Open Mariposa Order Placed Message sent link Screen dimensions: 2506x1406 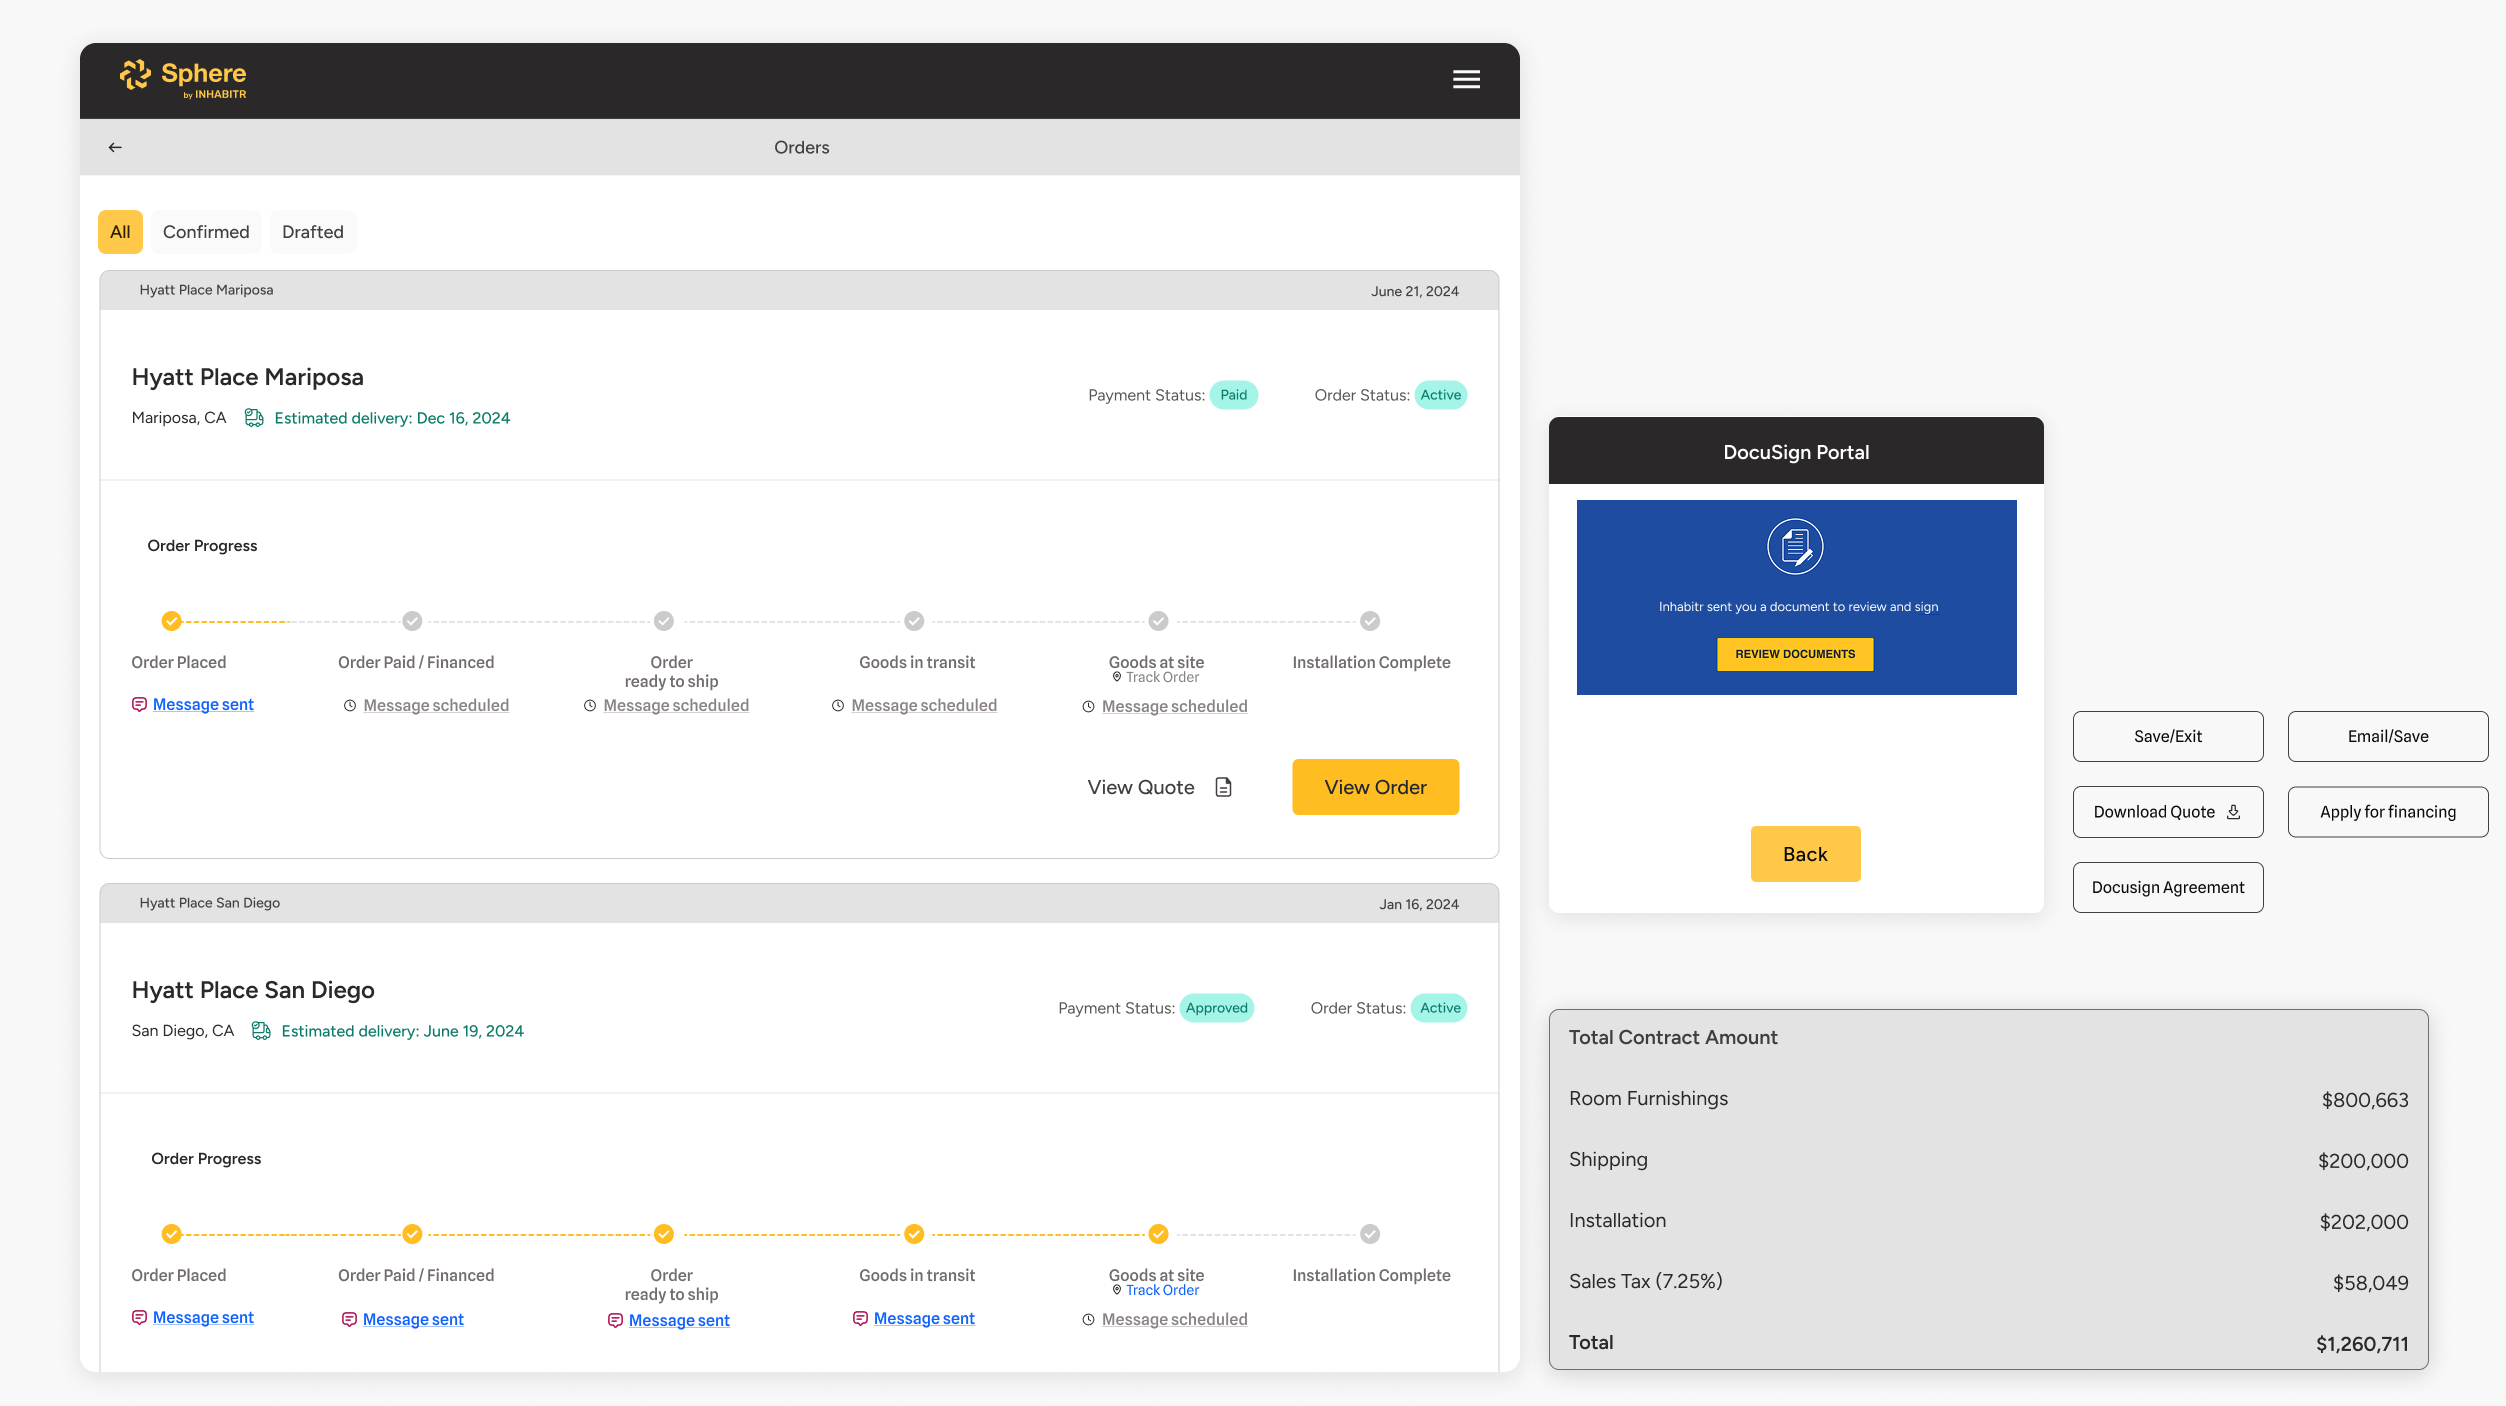[x=203, y=705]
